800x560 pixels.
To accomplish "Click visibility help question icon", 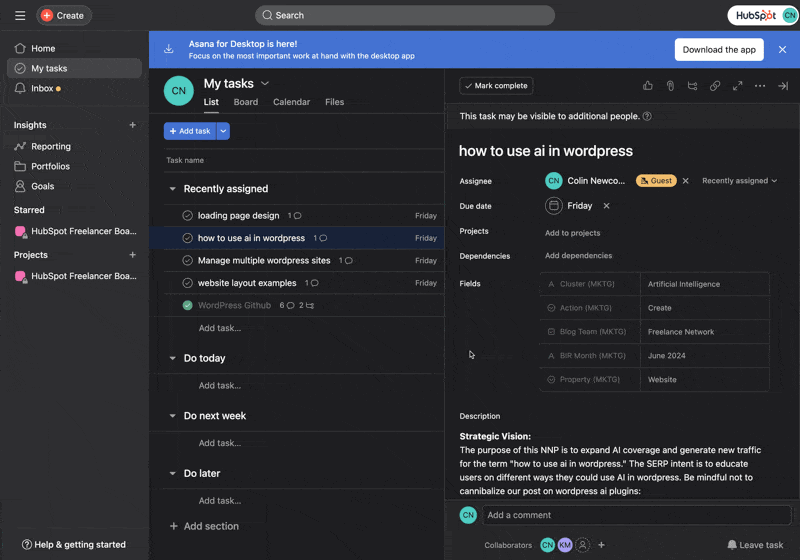I will point(647,116).
